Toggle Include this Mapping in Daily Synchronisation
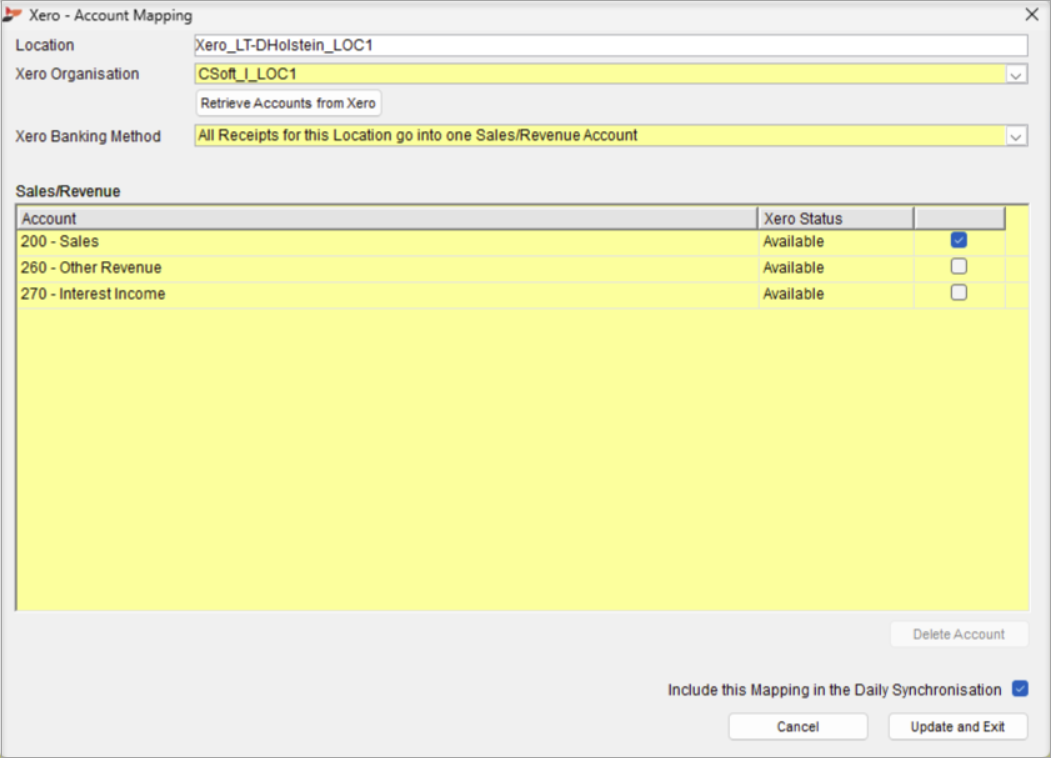Screen dimensions: 1051x758 (1020, 688)
